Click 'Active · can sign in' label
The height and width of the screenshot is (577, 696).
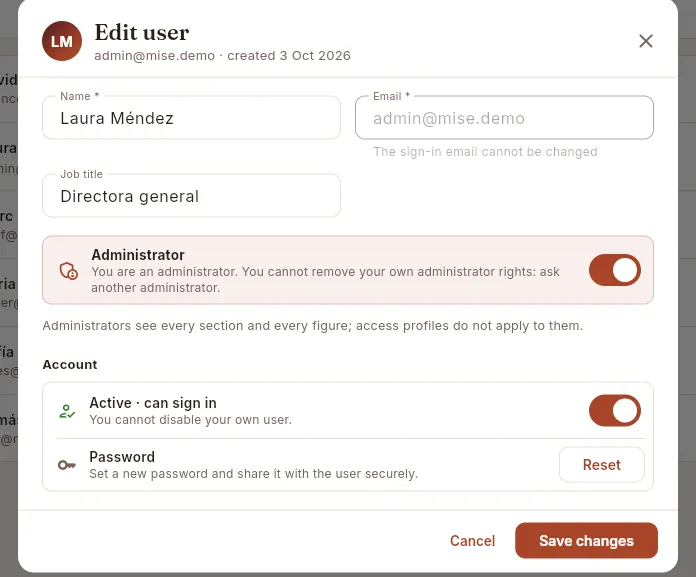point(153,403)
